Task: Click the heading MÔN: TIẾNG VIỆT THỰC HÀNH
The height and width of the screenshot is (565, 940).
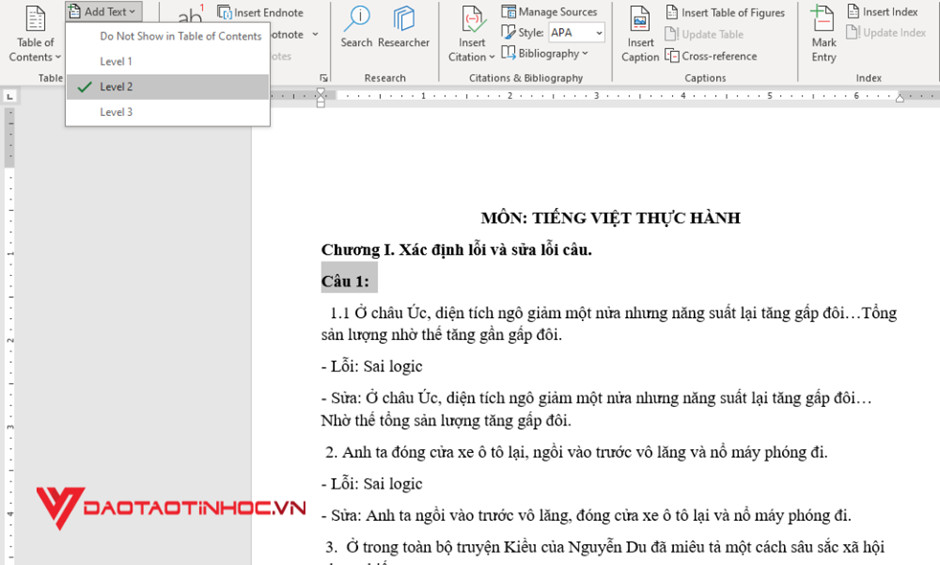Action: [x=610, y=218]
